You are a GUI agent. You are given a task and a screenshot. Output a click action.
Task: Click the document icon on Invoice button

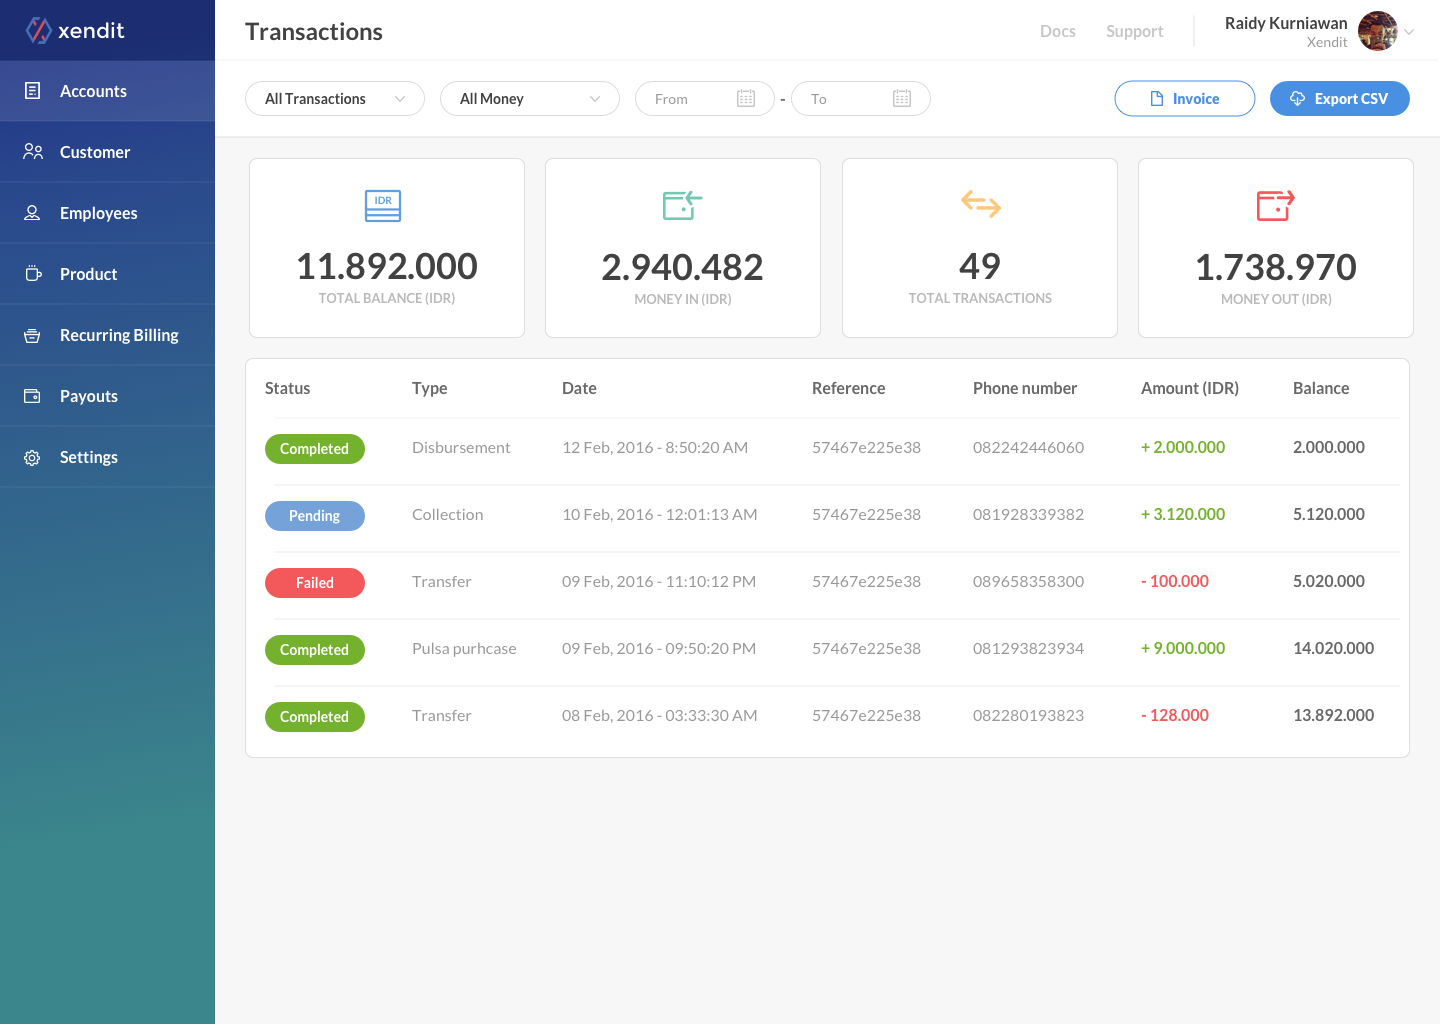pyautogui.click(x=1157, y=98)
